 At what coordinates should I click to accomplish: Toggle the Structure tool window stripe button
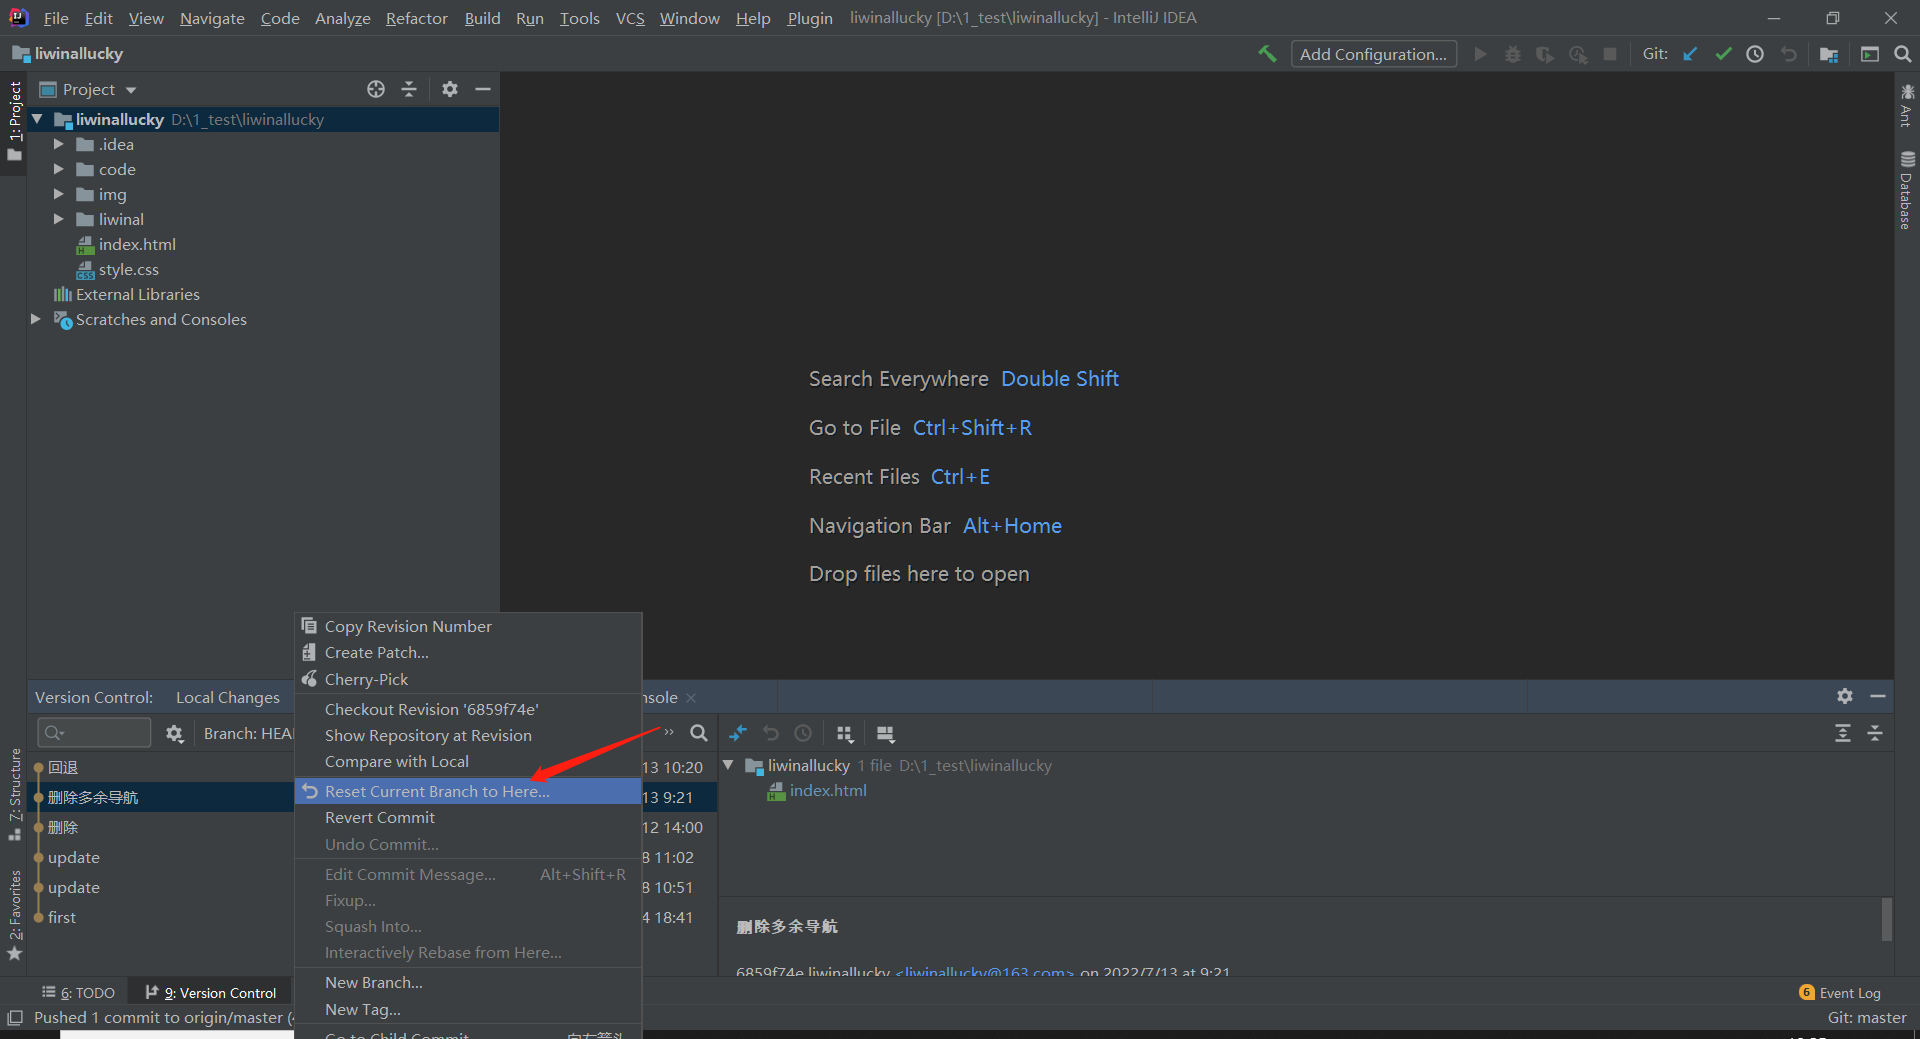coord(14,795)
